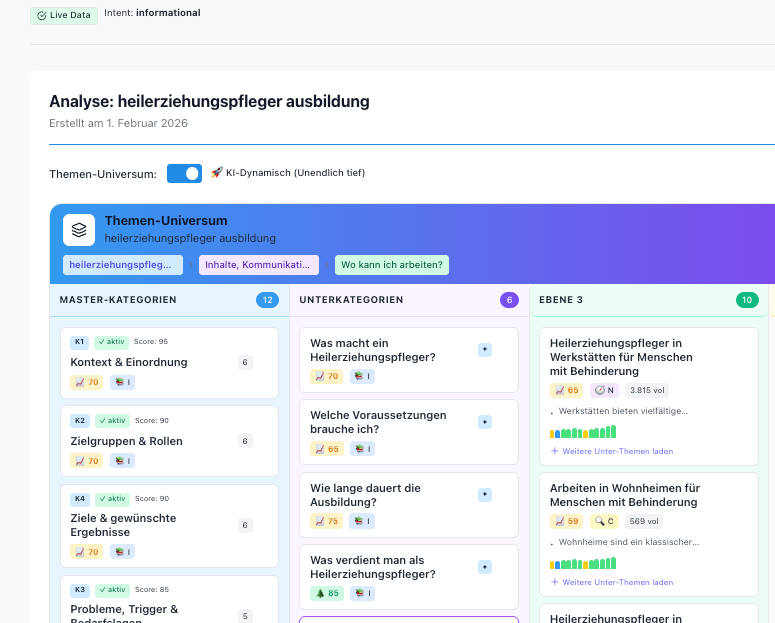775x623 pixels.
Task: Load Weitere Unter-Themen in Wohnheimen card
Action: [x=612, y=582]
